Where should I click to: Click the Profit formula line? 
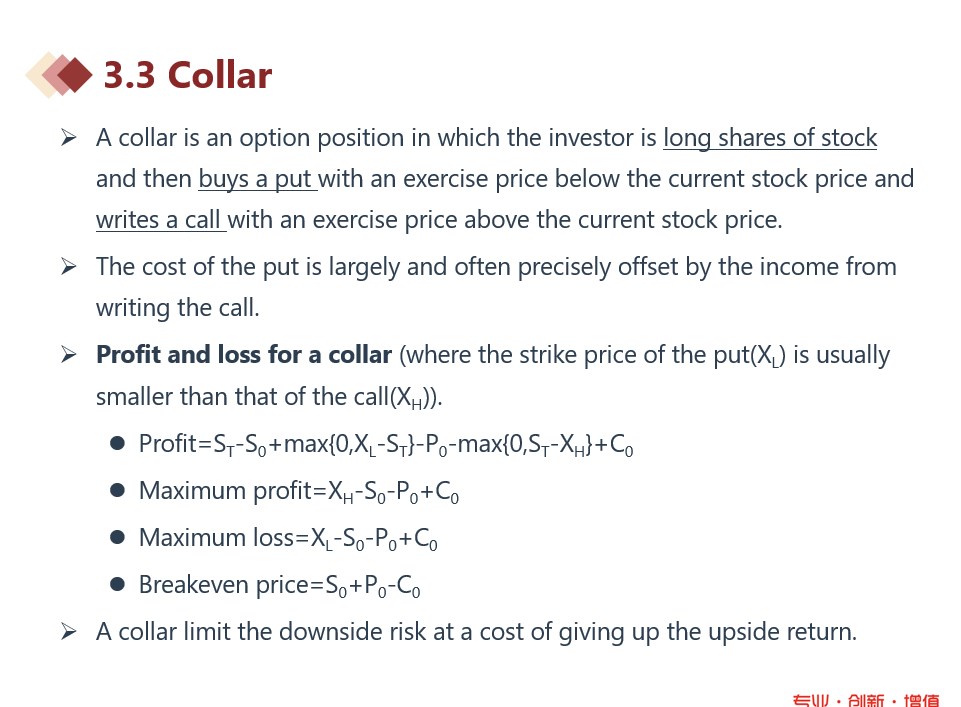(x=386, y=444)
